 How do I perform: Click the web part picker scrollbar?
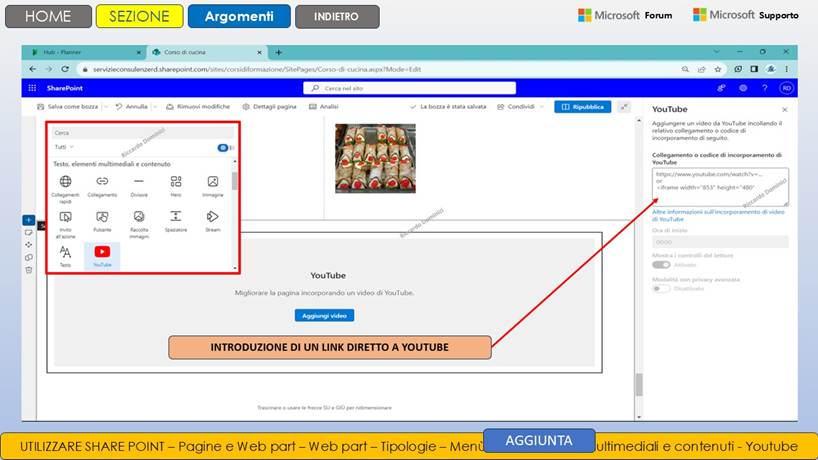point(235,181)
